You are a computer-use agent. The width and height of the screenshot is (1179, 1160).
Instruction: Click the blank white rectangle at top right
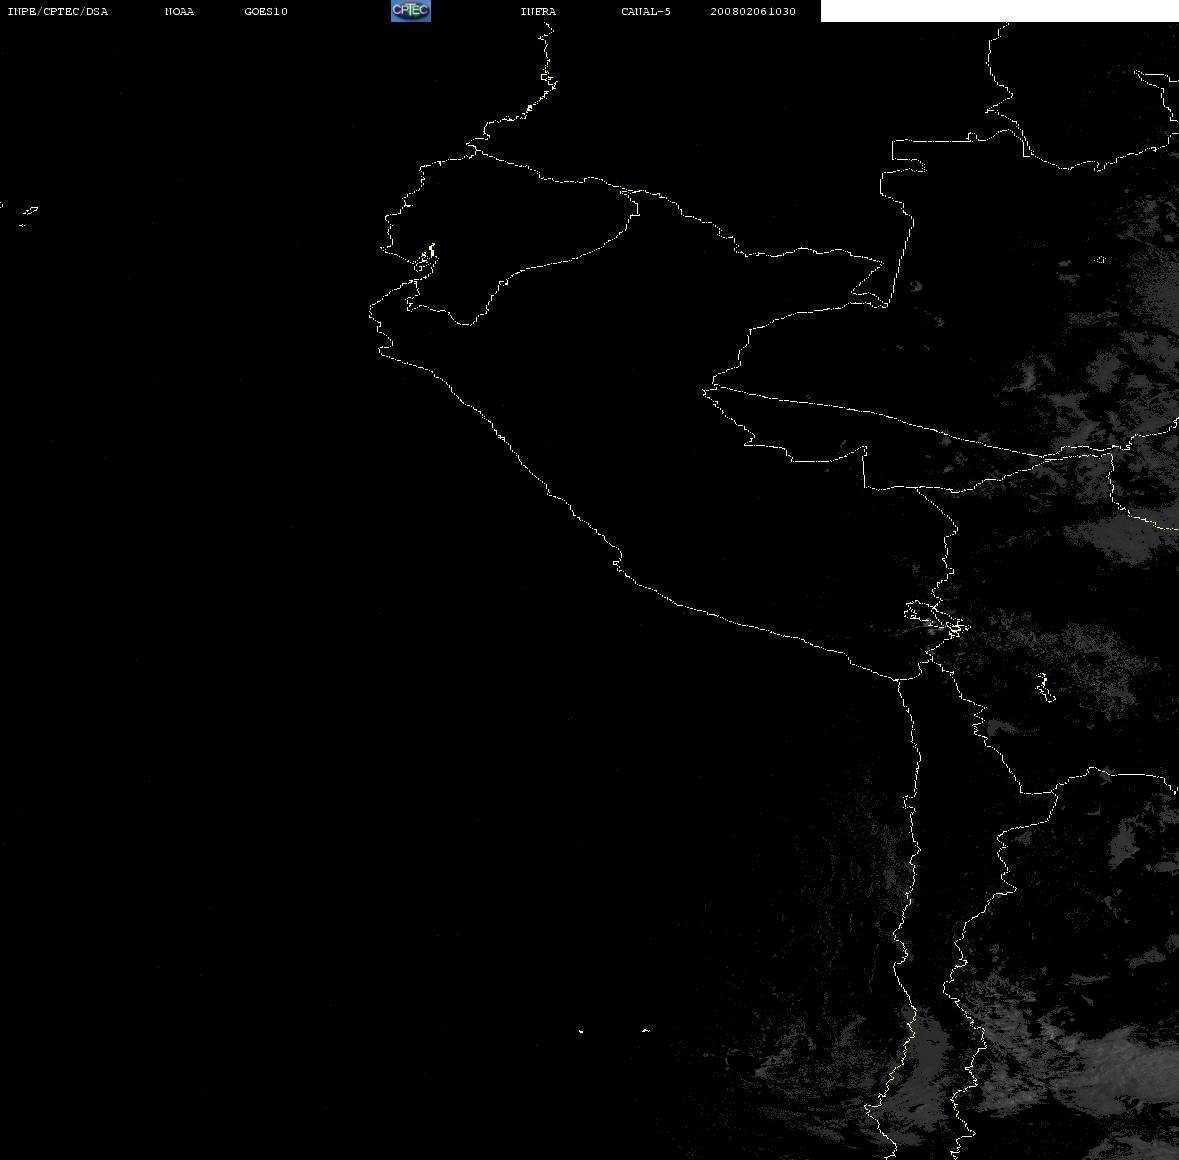tap(999, 11)
